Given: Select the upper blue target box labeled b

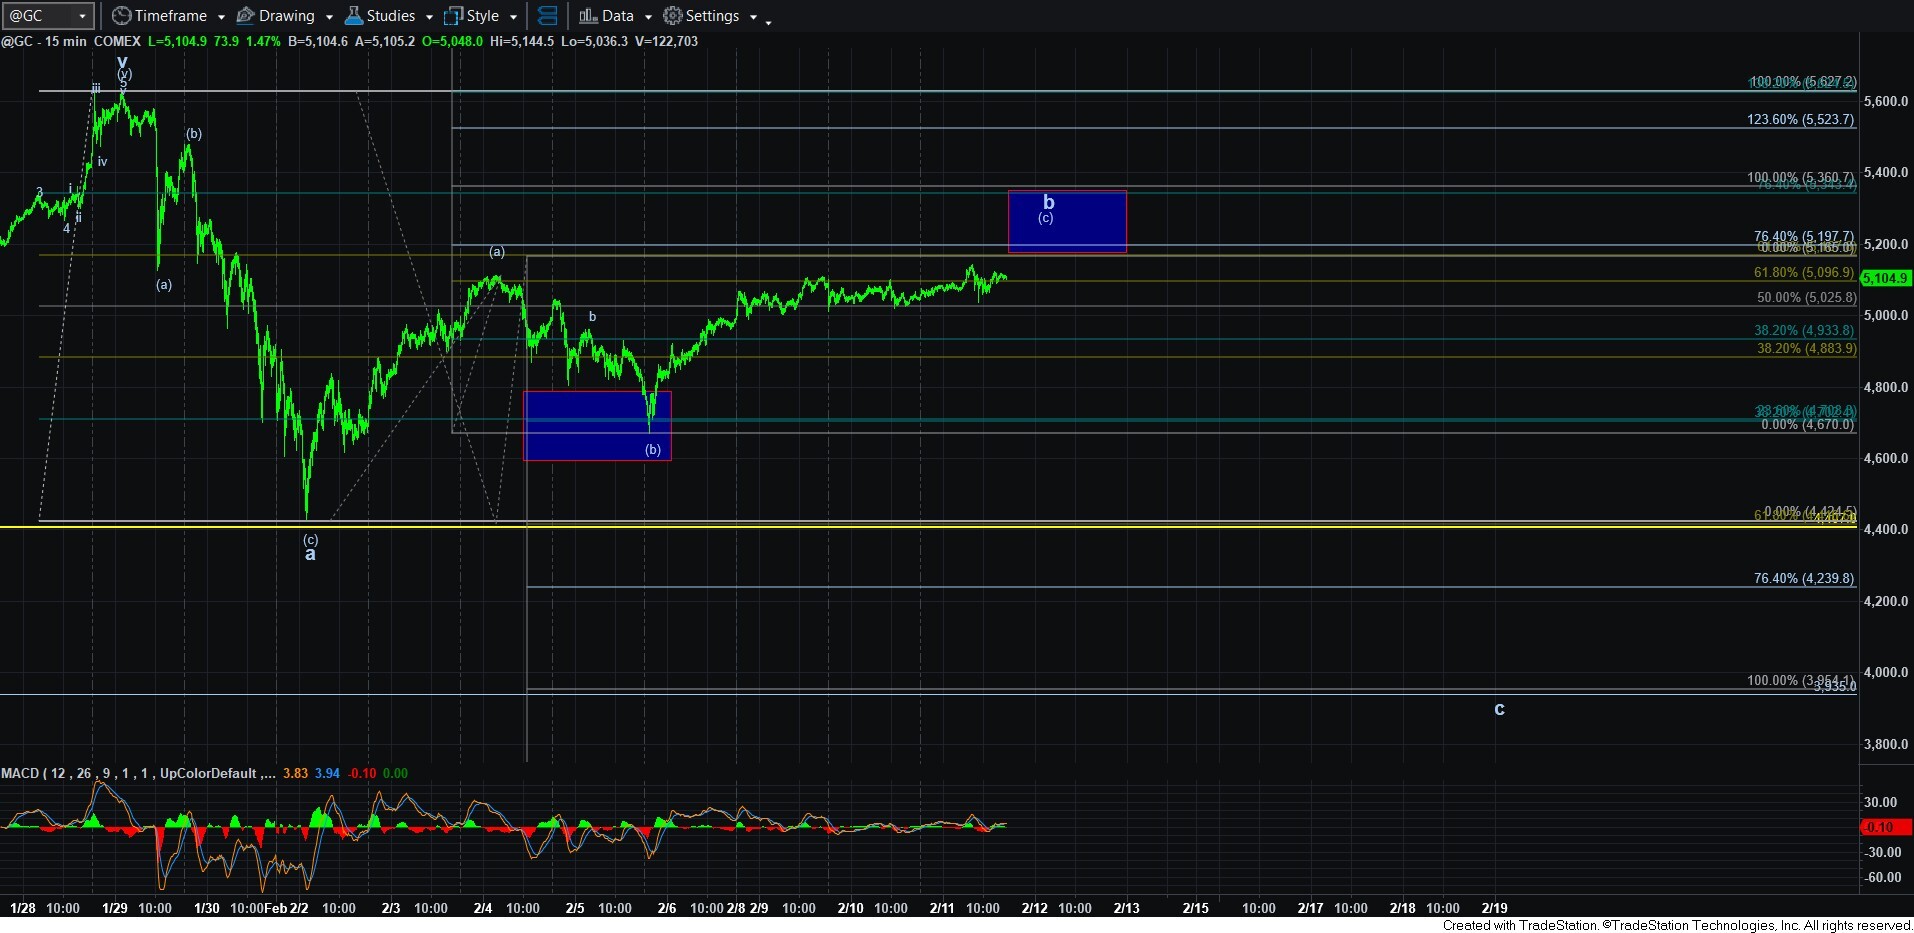Looking at the screenshot, I should pyautogui.click(x=1067, y=222).
